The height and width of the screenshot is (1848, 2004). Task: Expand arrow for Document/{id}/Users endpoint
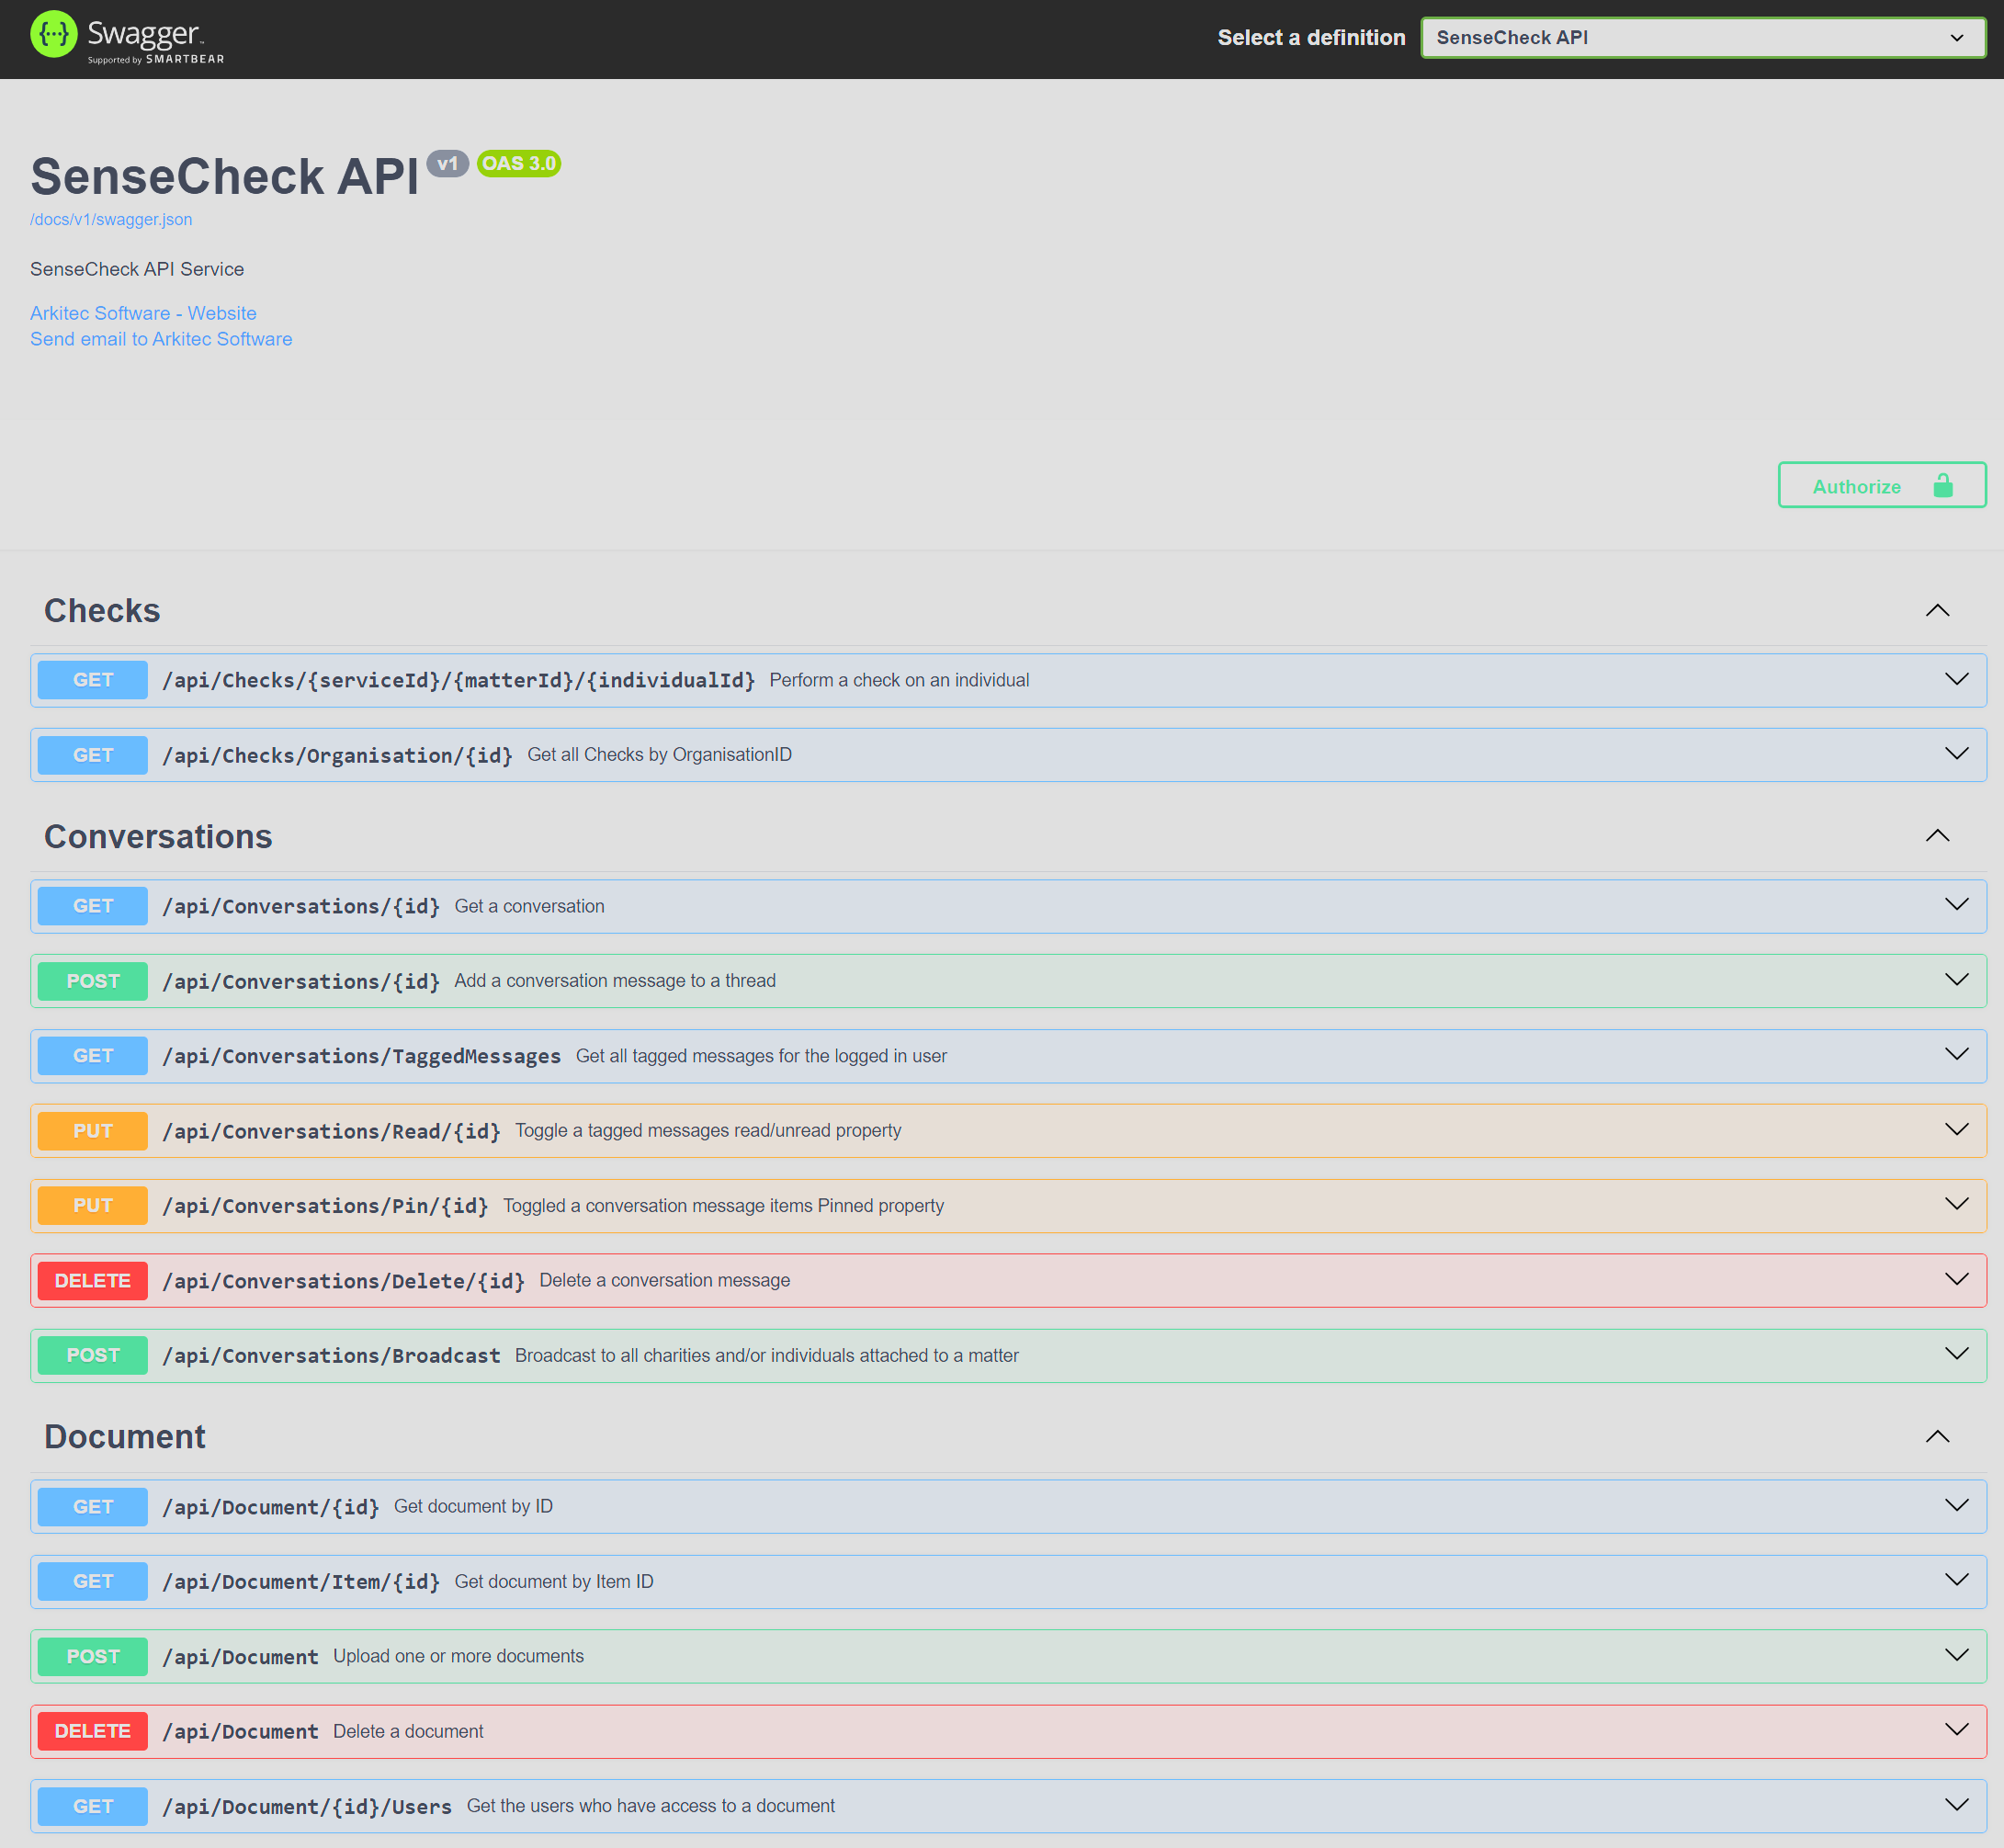[x=1956, y=1806]
